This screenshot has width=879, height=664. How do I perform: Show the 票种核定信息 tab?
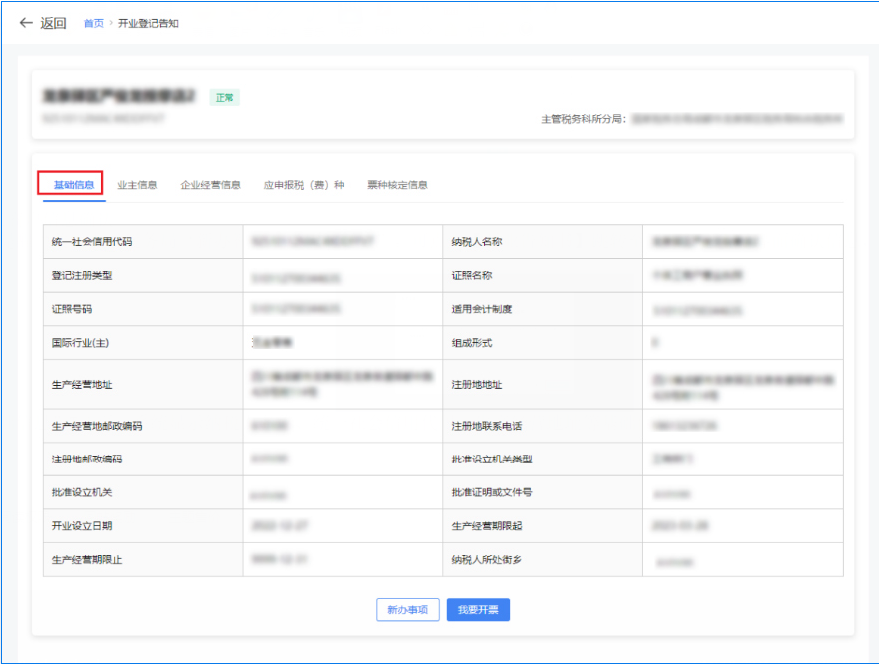397,185
